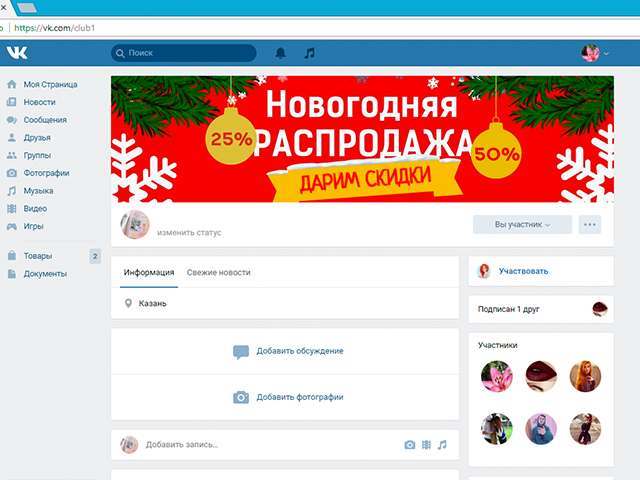This screenshot has height=480, width=640.
Task: Click the search magnifier icon
Action: 120,53
